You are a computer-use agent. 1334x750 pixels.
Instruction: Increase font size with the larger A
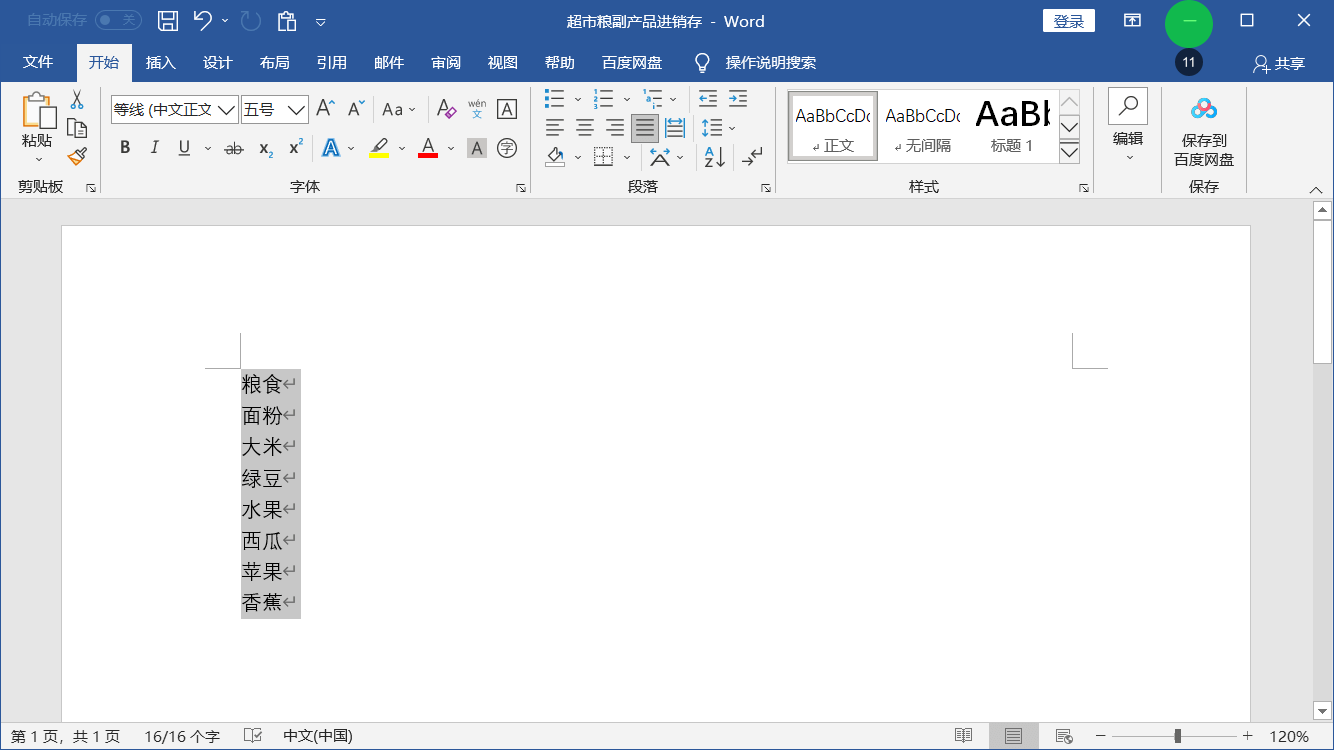[x=325, y=109]
